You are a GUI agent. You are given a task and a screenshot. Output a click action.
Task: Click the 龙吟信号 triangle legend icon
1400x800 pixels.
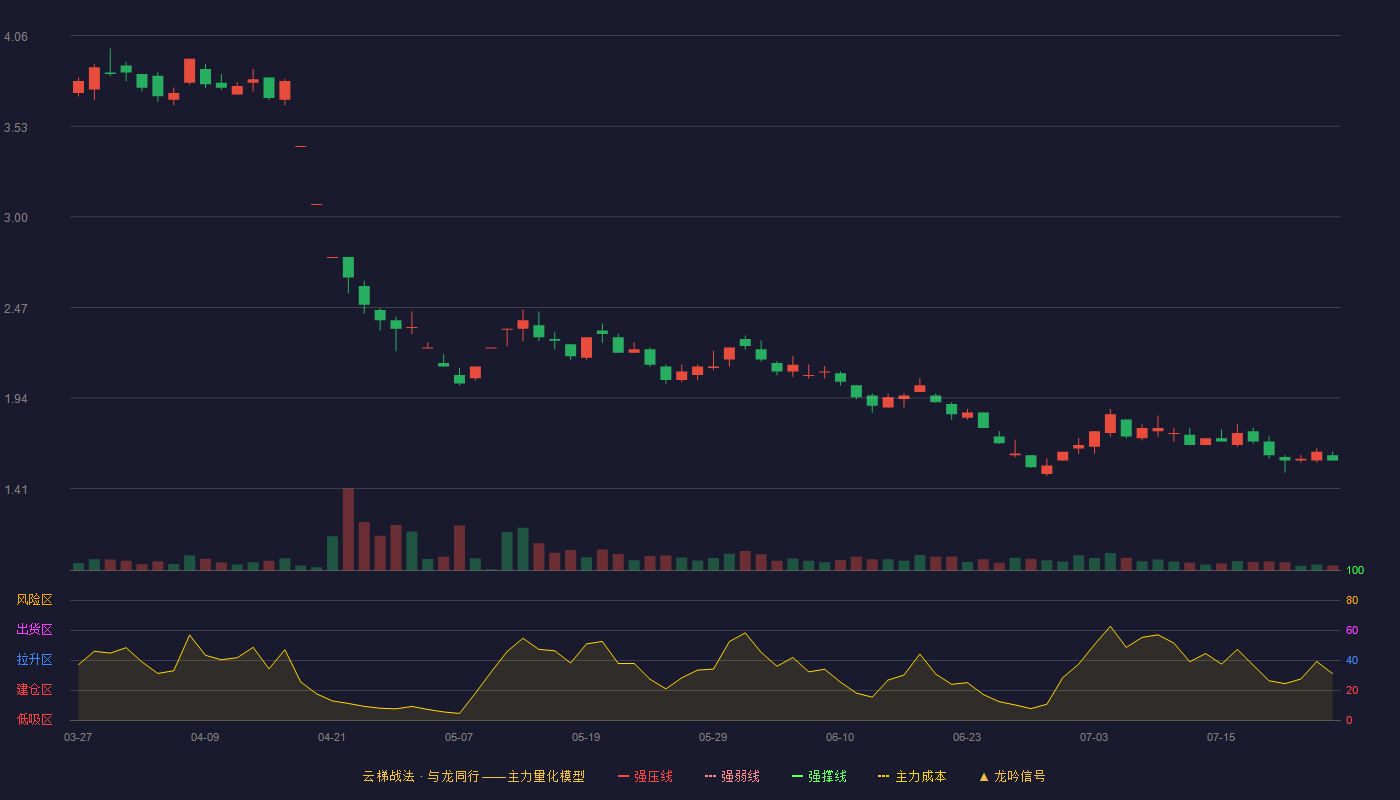[x=984, y=776]
